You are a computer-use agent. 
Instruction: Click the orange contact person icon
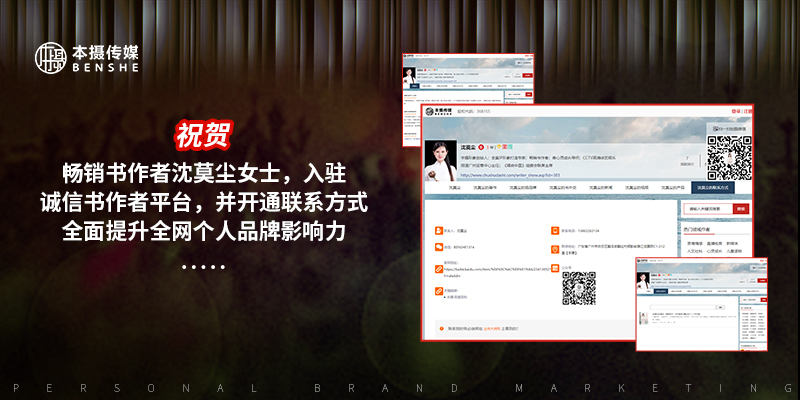(x=439, y=228)
